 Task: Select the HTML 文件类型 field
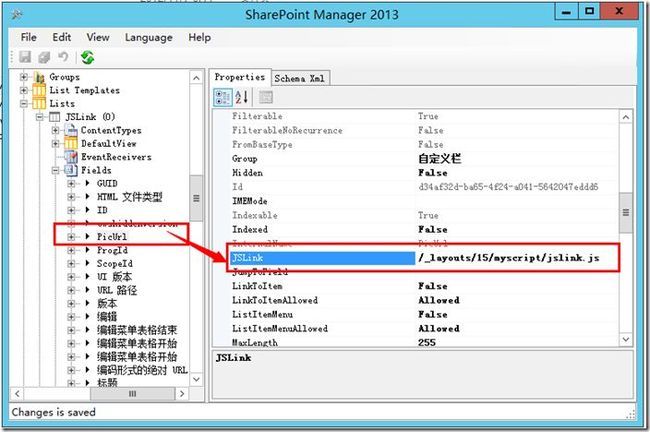pyautogui.click(x=129, y=197)
